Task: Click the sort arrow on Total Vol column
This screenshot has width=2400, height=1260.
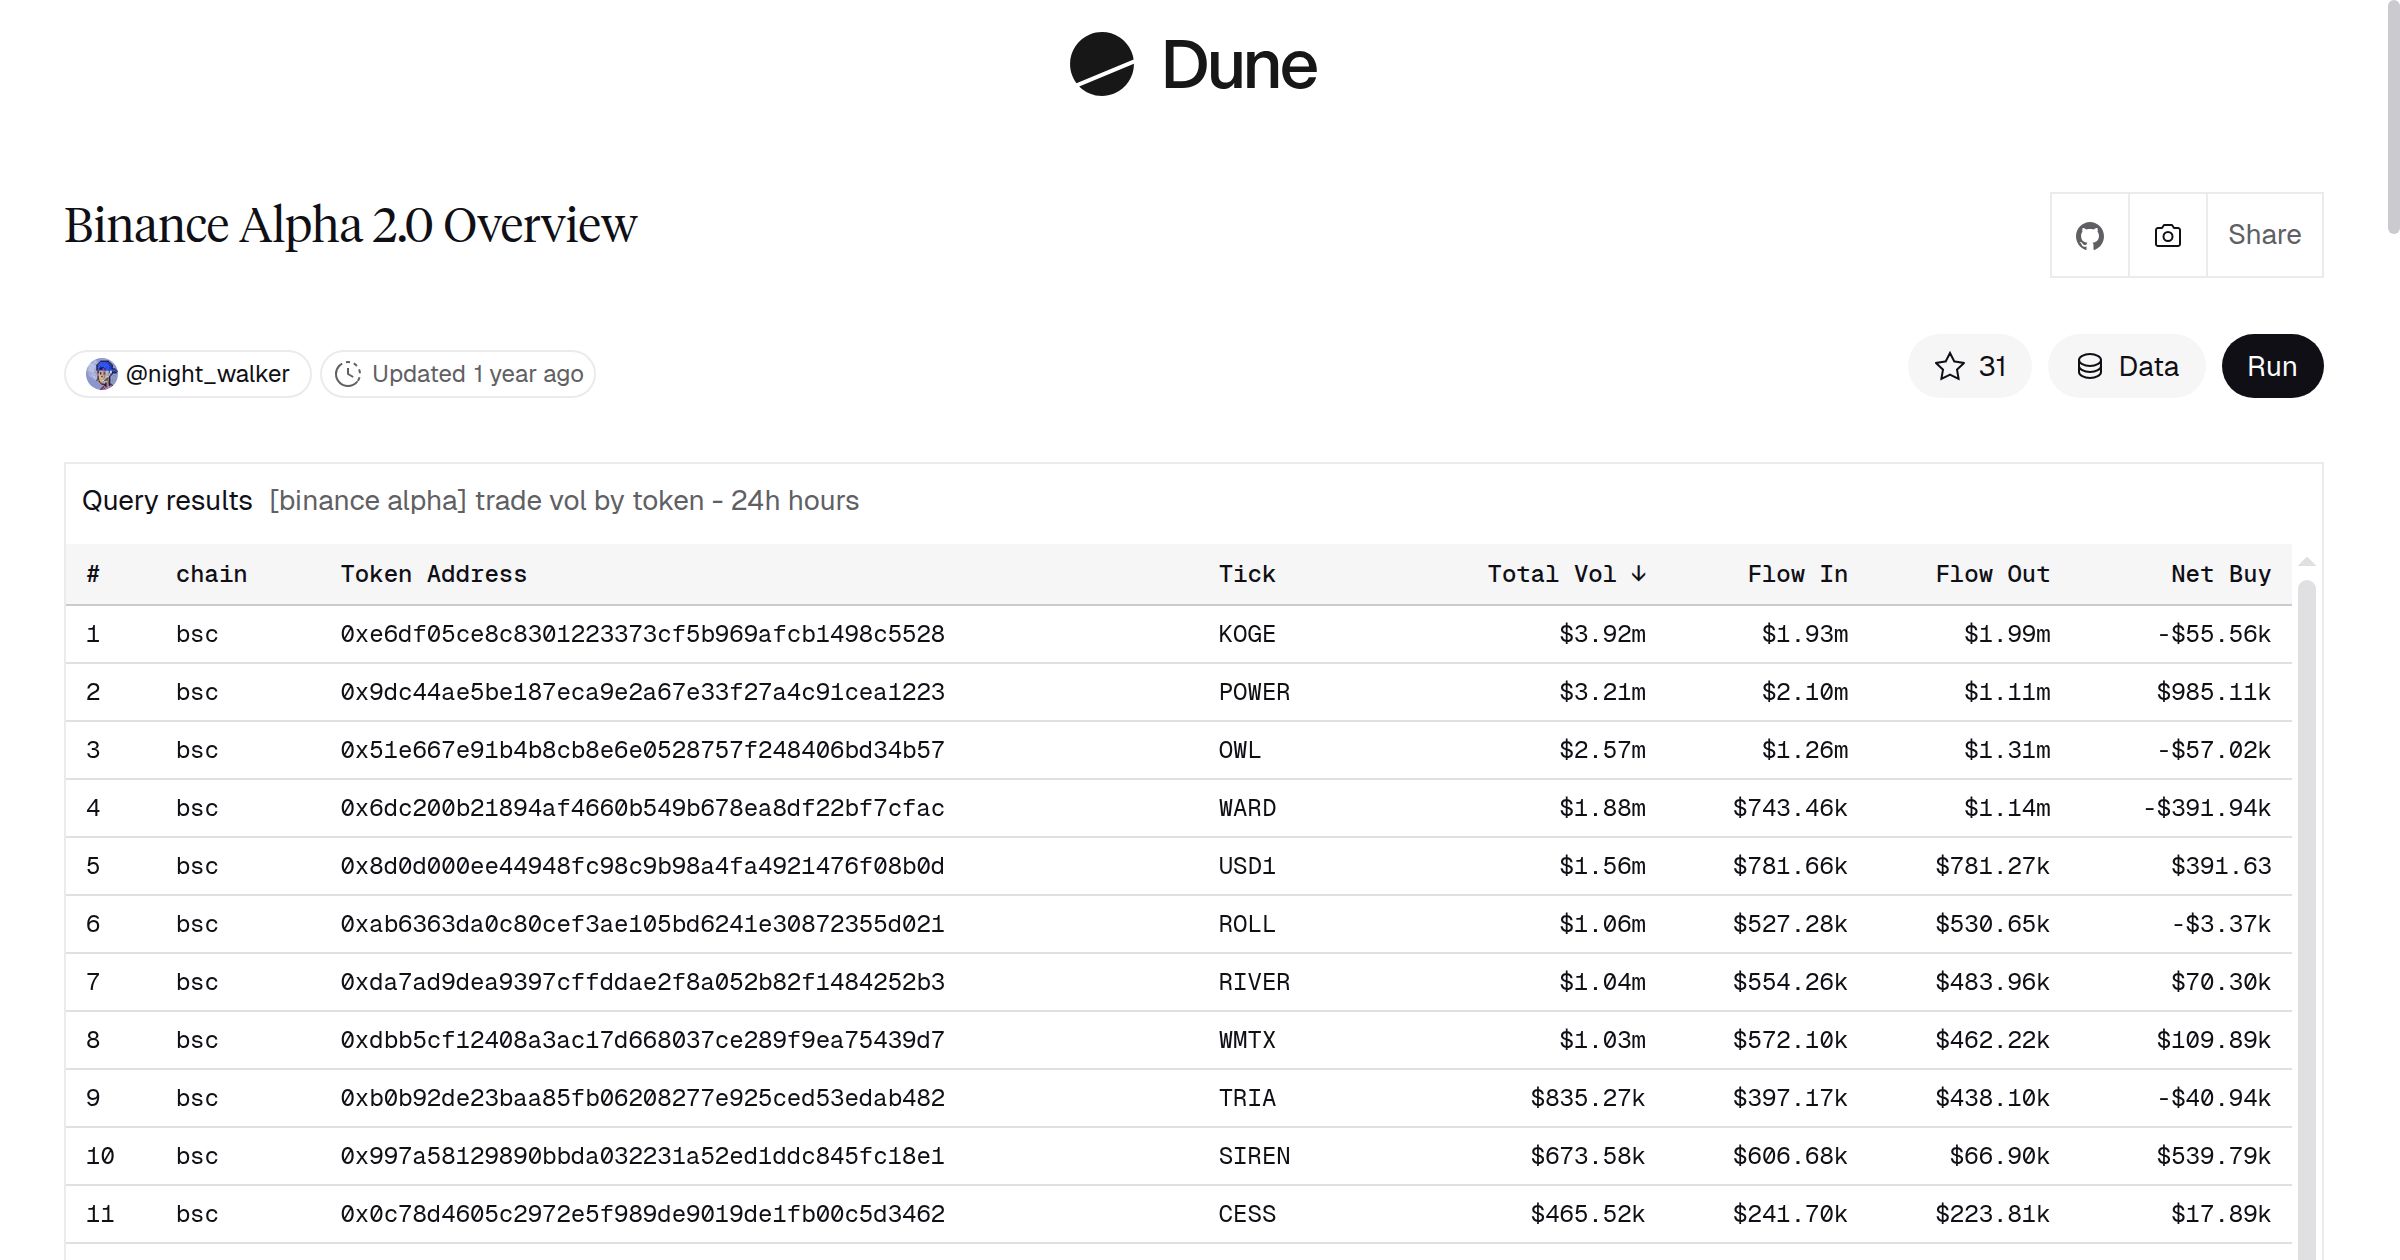Action: [x=1639, y=574]
